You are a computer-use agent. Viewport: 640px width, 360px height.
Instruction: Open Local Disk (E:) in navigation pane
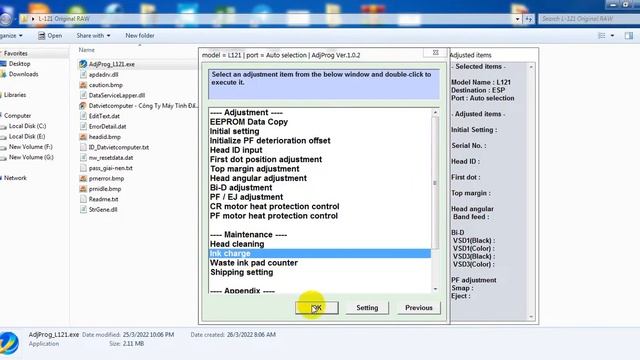[27, 136]
